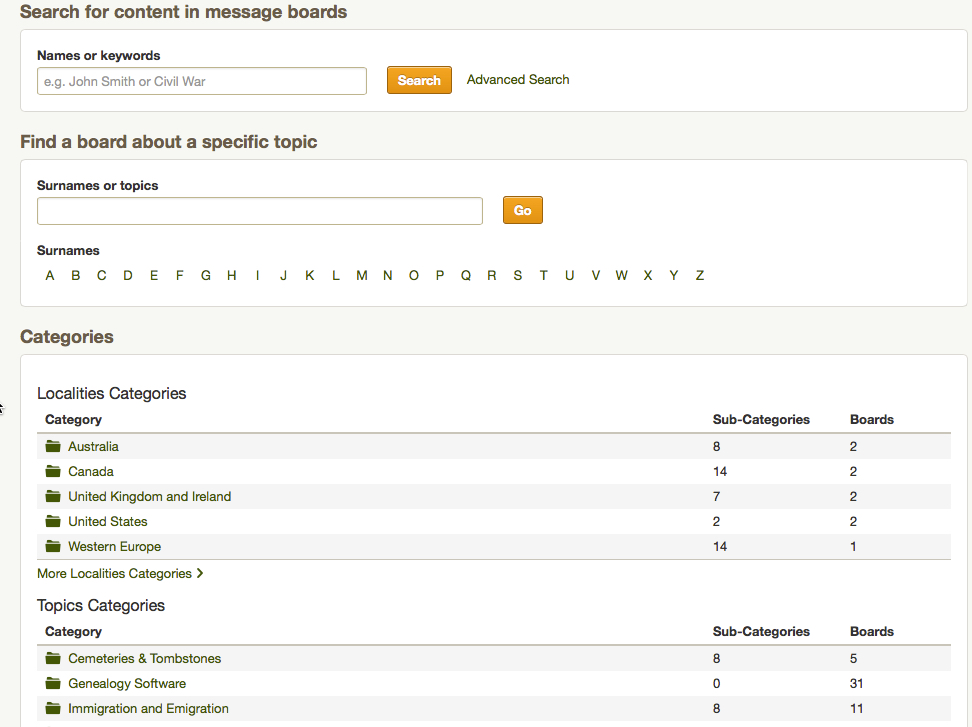
Task: Click Immigration and Emigration folder icon
Action: [53, 708]
